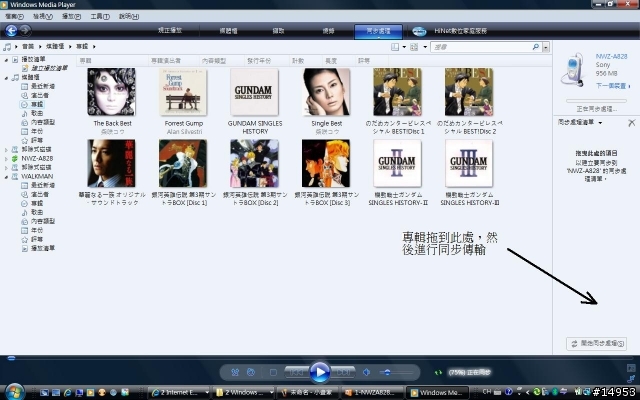Click the grey Forward arrow button
The width and height of the screenshot is (640, 400).
(25, 31)
